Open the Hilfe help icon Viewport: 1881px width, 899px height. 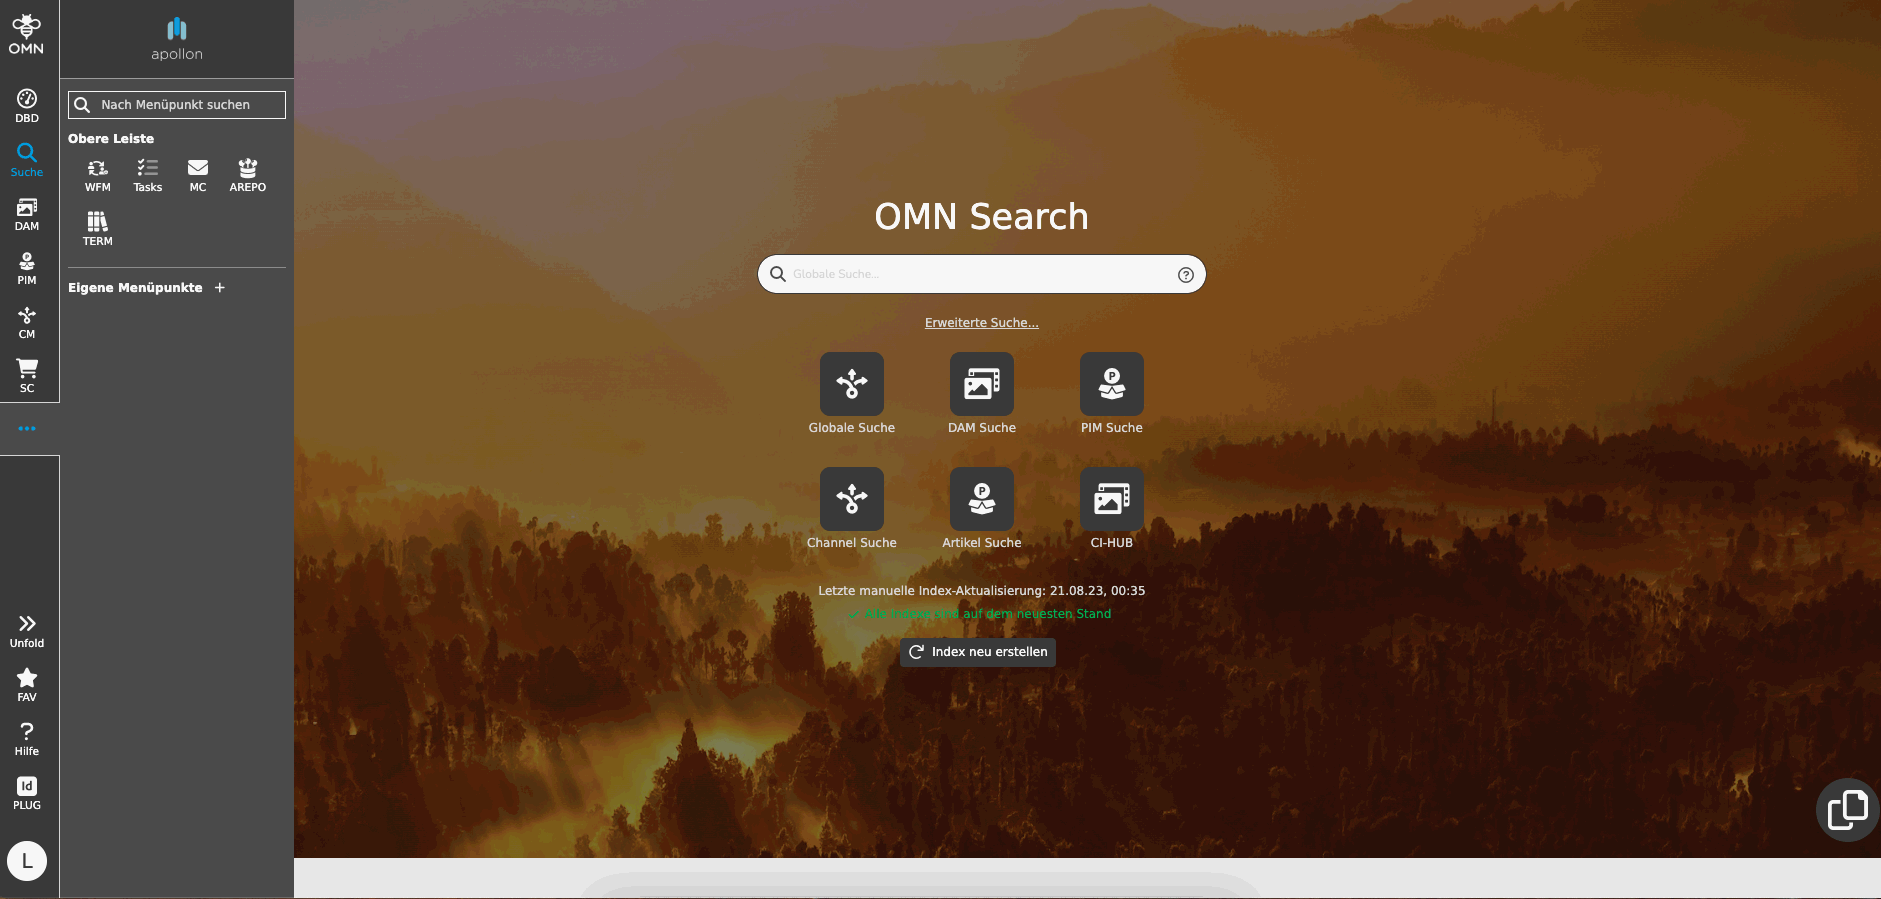[x=27, y=739]
